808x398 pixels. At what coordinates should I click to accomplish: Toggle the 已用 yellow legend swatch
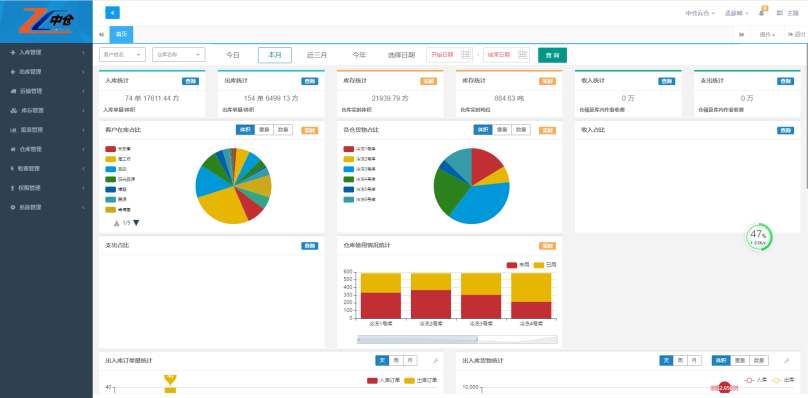pyautogui.click(x=538, y=265)
